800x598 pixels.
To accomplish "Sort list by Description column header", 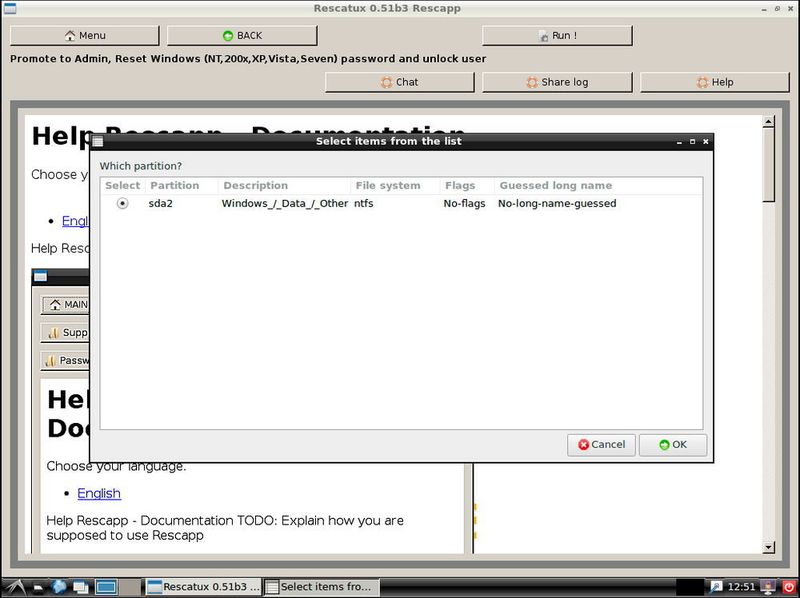I will 255,186.
